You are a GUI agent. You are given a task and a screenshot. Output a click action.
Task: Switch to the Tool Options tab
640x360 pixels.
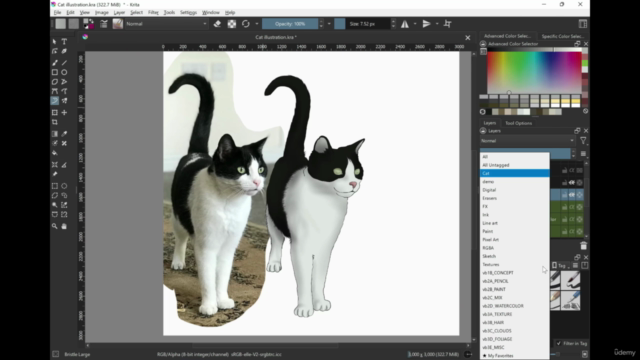[x=518, y=123]
